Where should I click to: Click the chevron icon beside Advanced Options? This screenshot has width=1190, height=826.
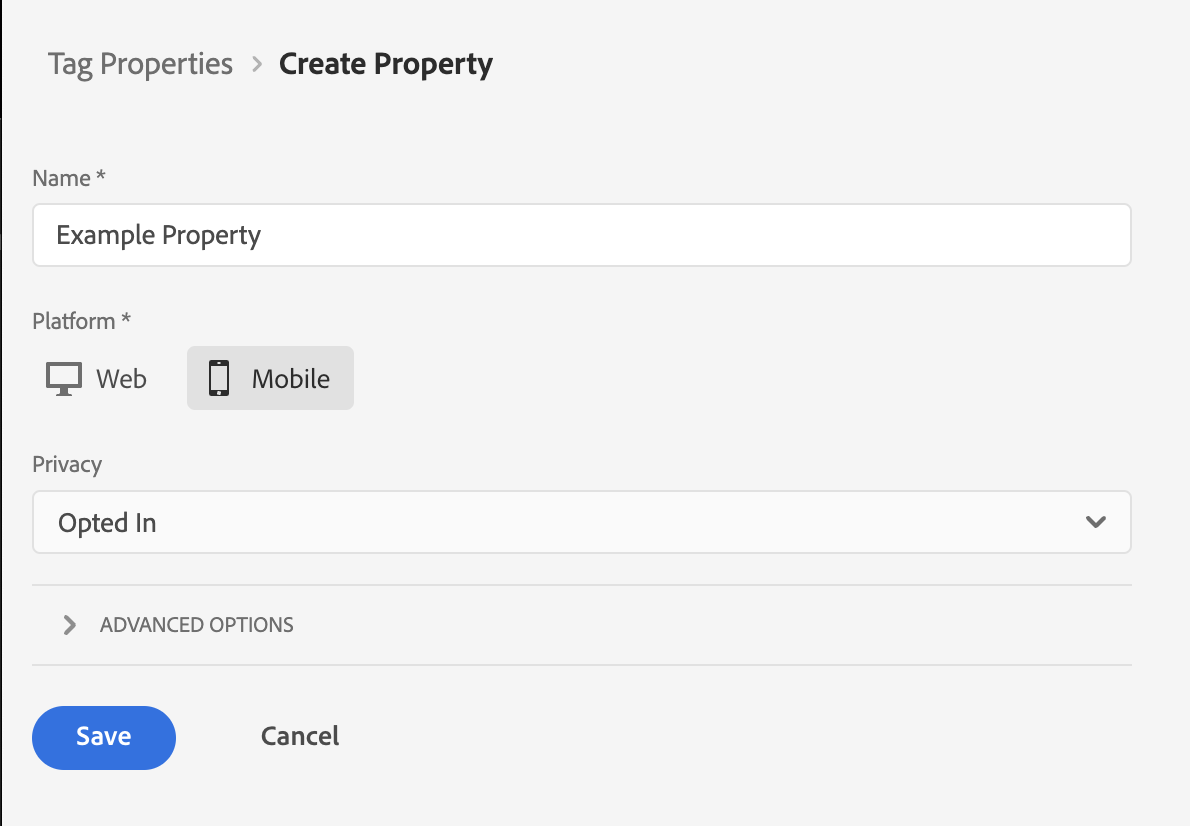tap(69, 625)
